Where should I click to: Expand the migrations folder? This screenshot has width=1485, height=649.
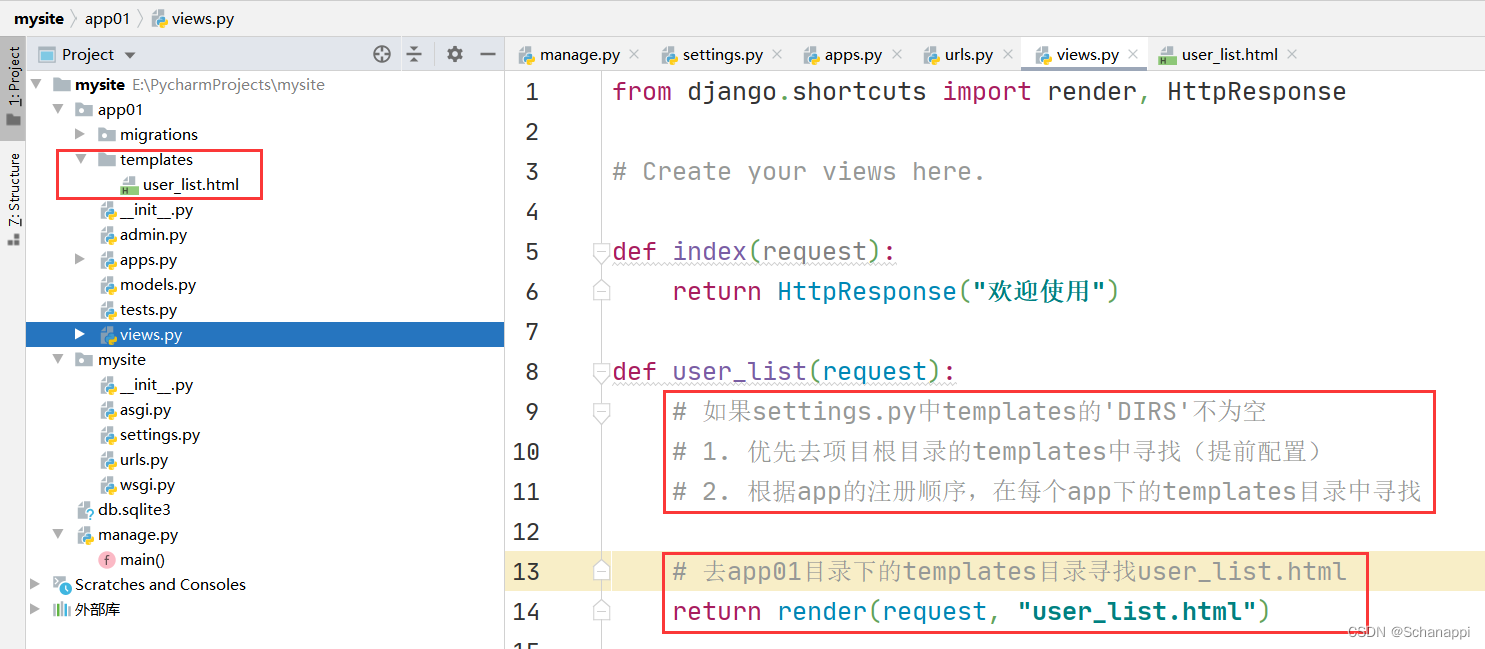coord(81,134)
